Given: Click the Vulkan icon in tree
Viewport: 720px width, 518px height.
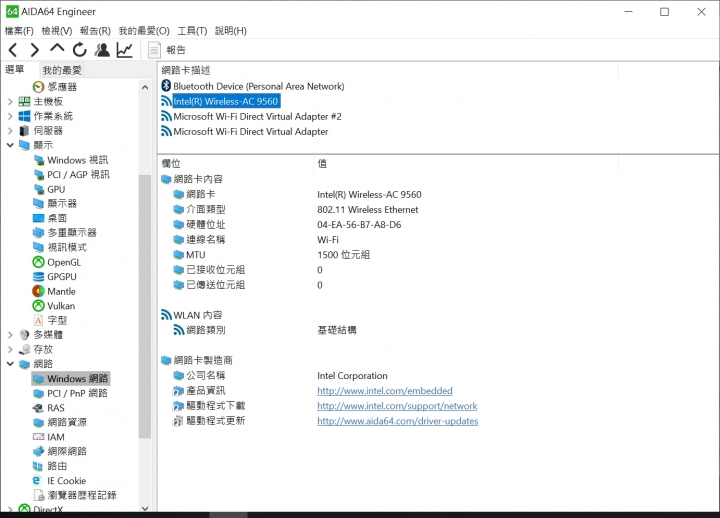Looking at the screenshot, I should pyautogui.click(x=39, y=305).
